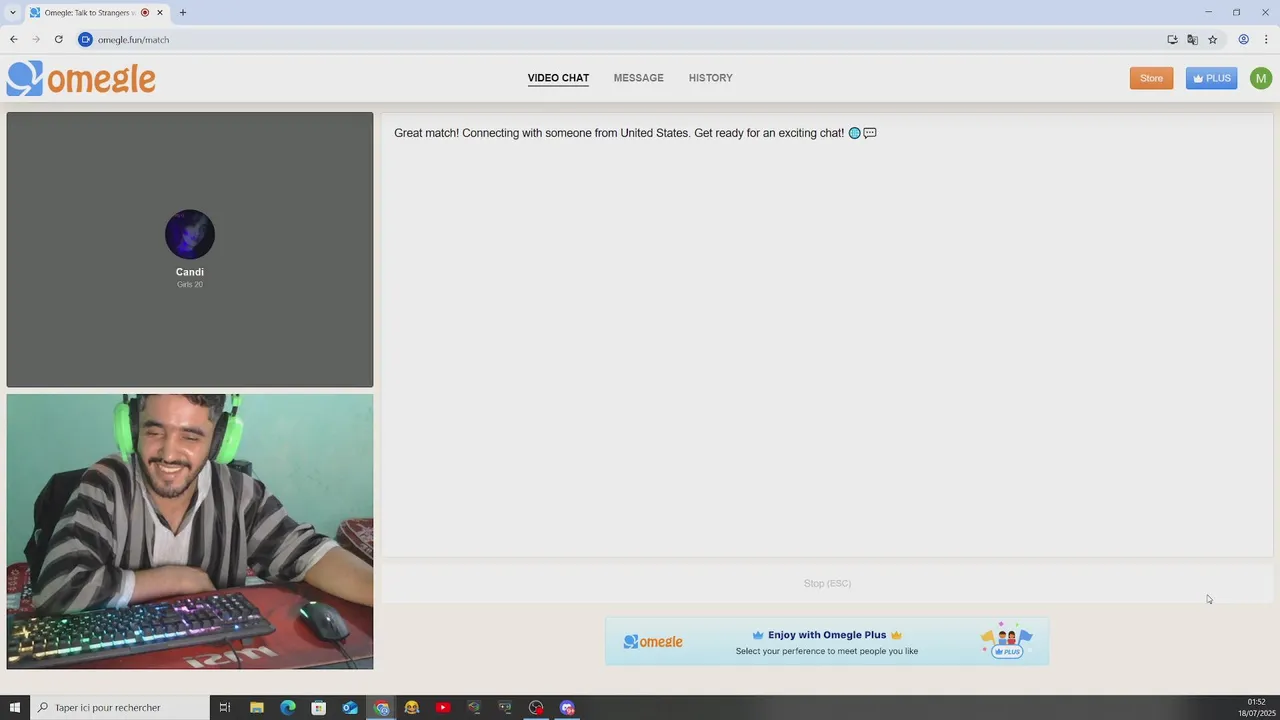This screenshot has height=720, width=1280.
Task: Bookmark this page with the star icon
Action: (1212, 39)
